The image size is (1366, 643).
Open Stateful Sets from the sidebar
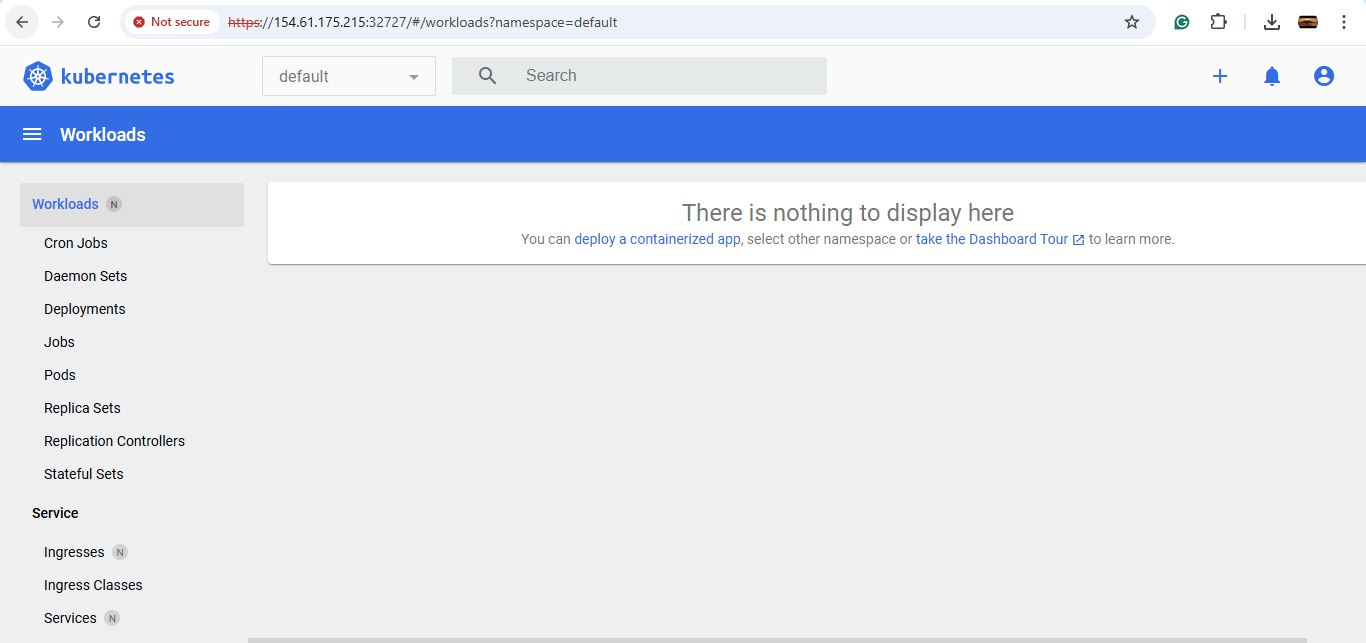(84, 474)
